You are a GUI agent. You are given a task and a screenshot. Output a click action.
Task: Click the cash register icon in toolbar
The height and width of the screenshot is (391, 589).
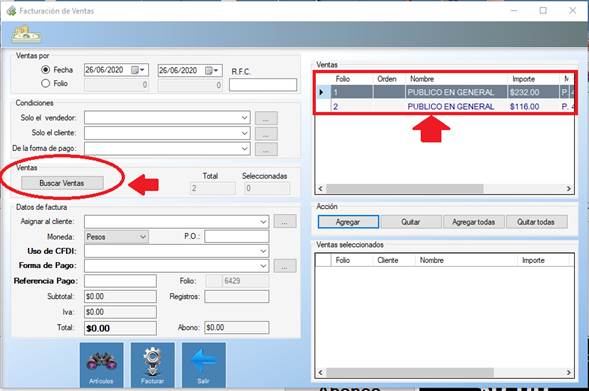pyautogui.click(x=26, y=35)
